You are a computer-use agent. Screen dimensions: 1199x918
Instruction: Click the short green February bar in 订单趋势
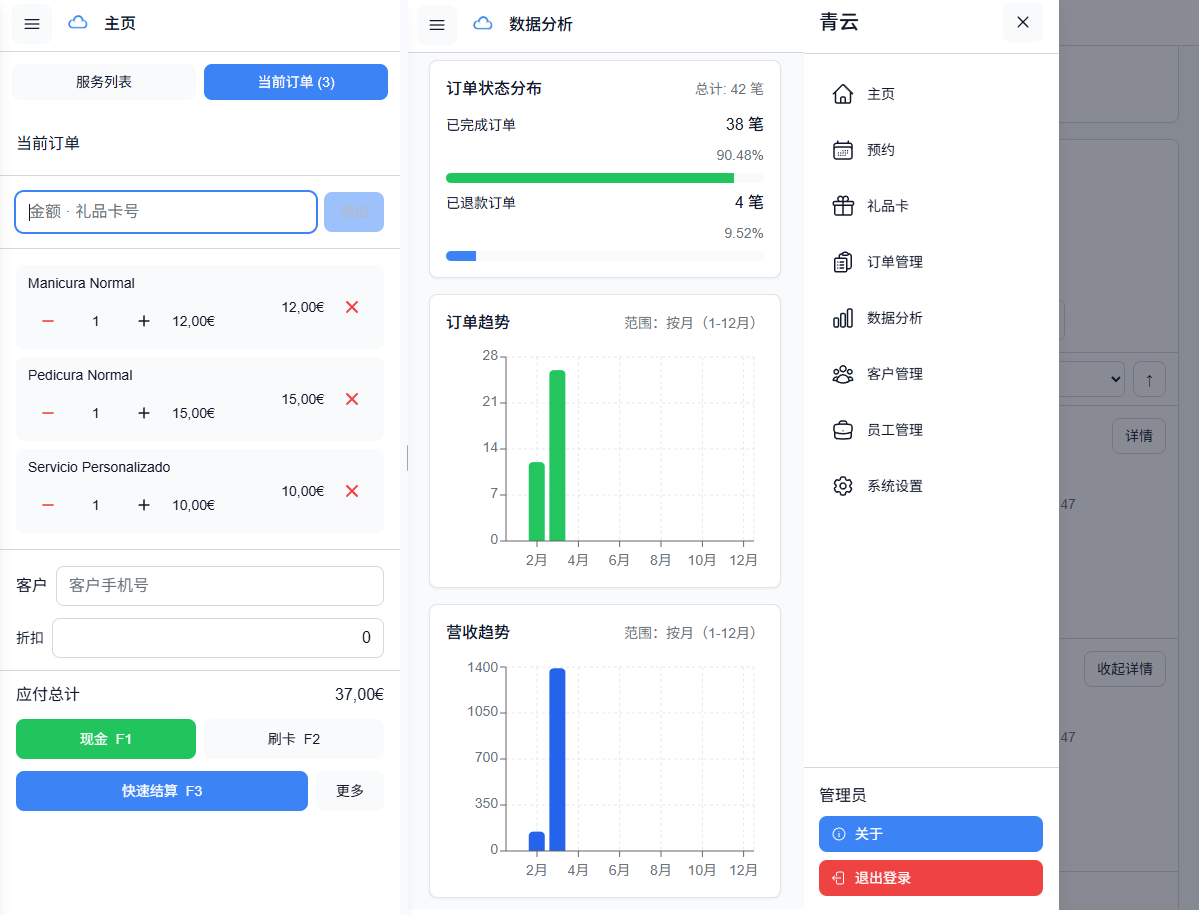[x=537, y=502]
